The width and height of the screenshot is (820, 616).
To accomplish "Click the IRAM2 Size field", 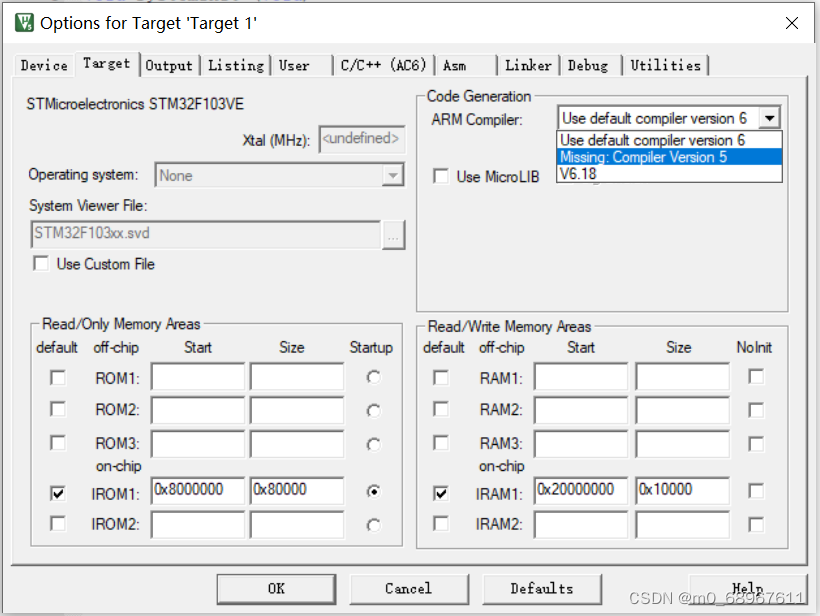I will click(x=682, y=524).
